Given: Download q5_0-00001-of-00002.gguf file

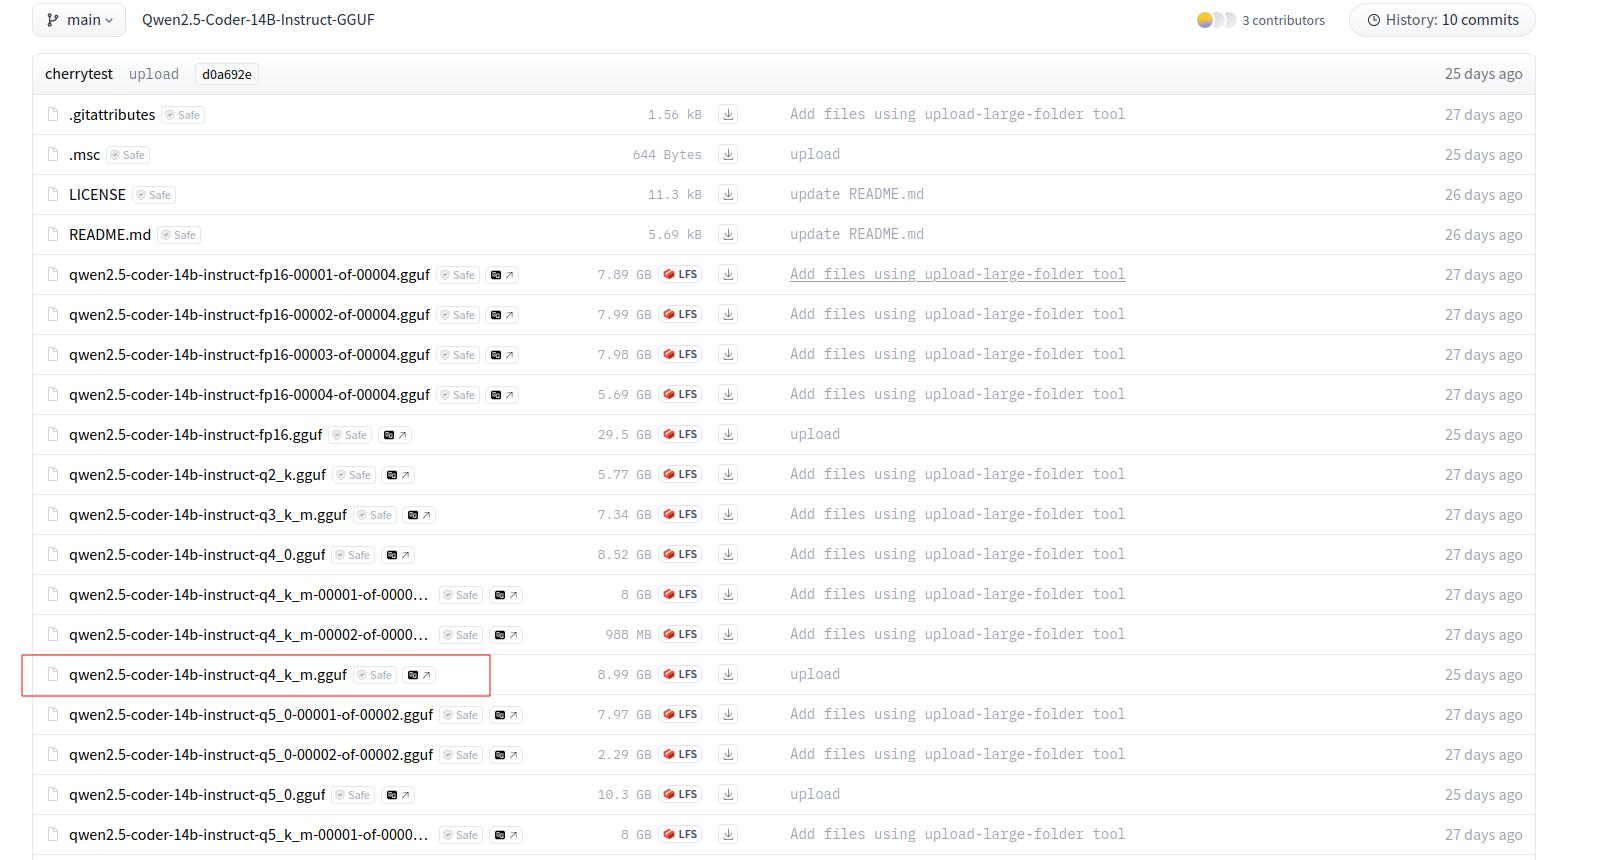Looking at the screenshot, I should pos(728,714).
